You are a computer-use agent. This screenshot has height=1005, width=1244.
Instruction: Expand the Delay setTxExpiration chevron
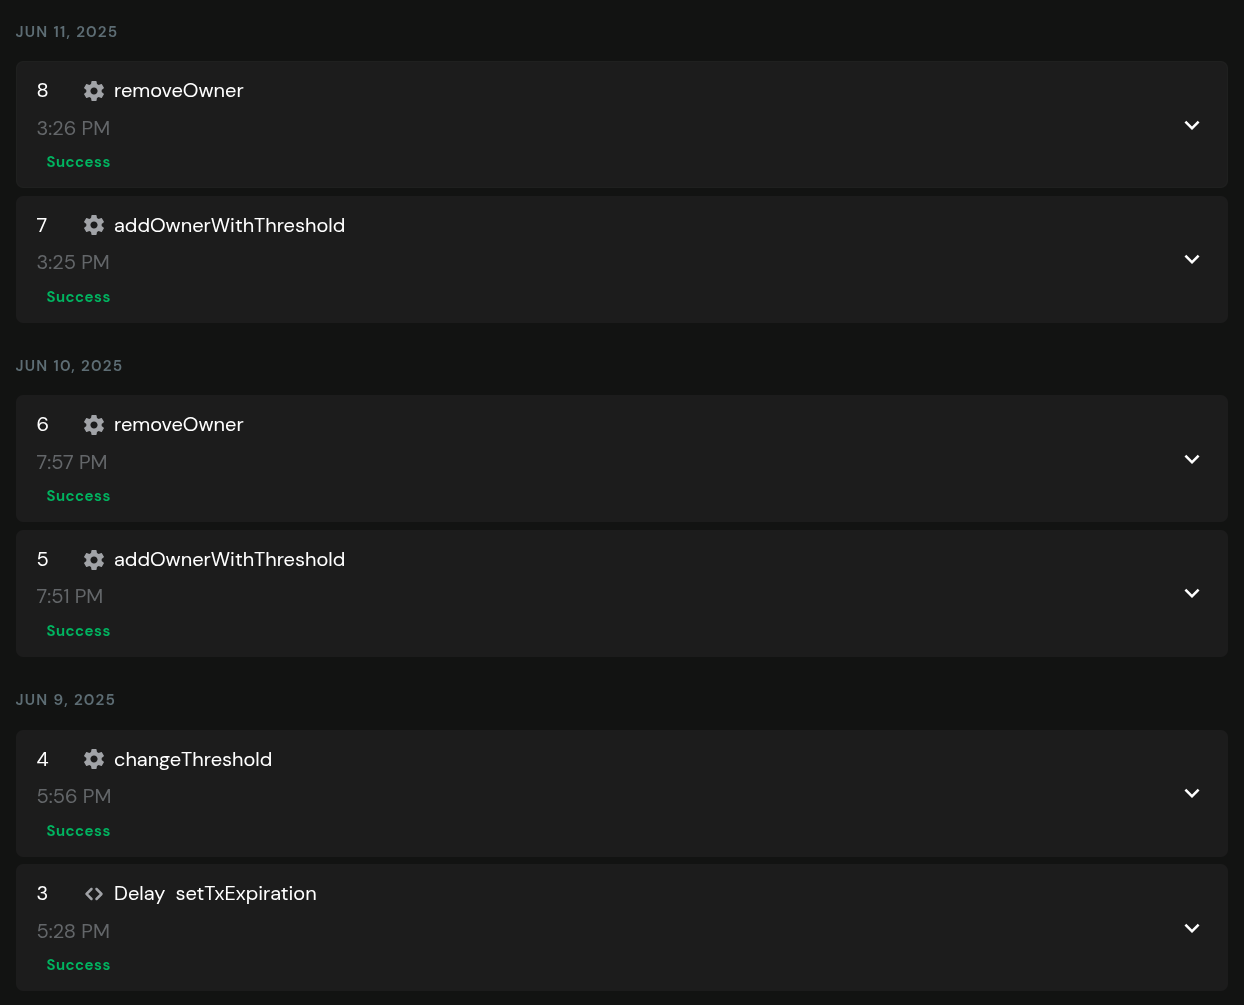(x=1191, y=928)
